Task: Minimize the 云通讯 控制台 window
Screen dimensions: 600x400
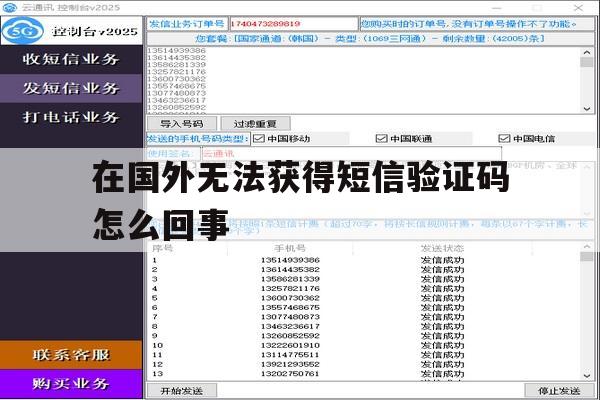Action: coord(497,7)
